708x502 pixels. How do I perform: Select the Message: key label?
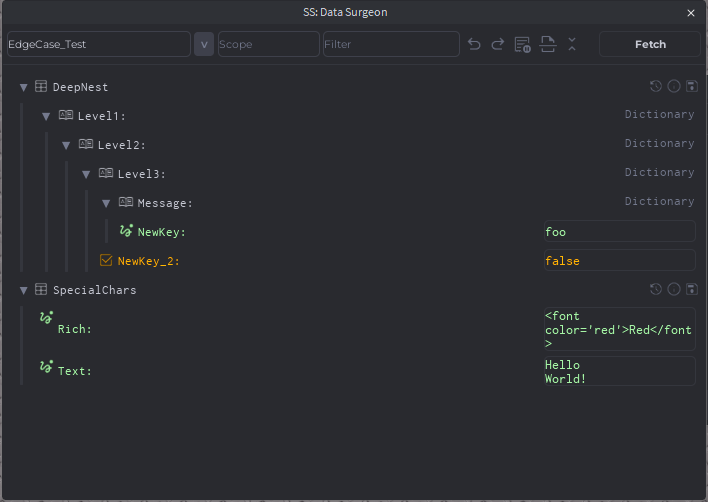165,203
